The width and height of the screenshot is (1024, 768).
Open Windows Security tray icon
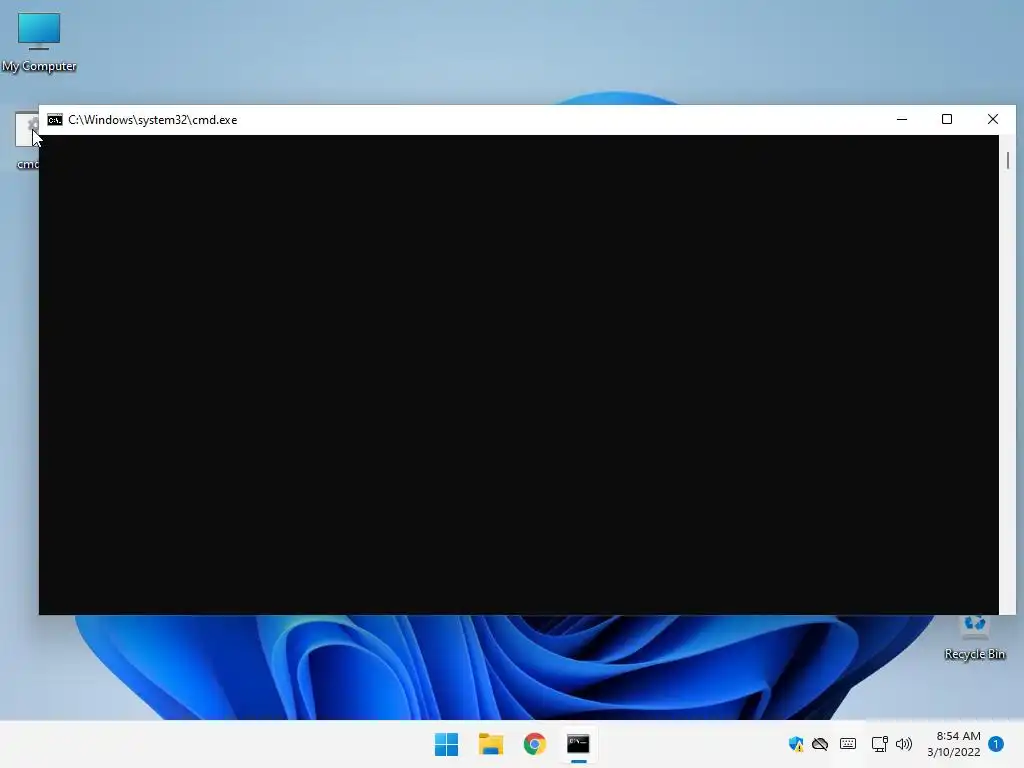(x=795, y=744)
